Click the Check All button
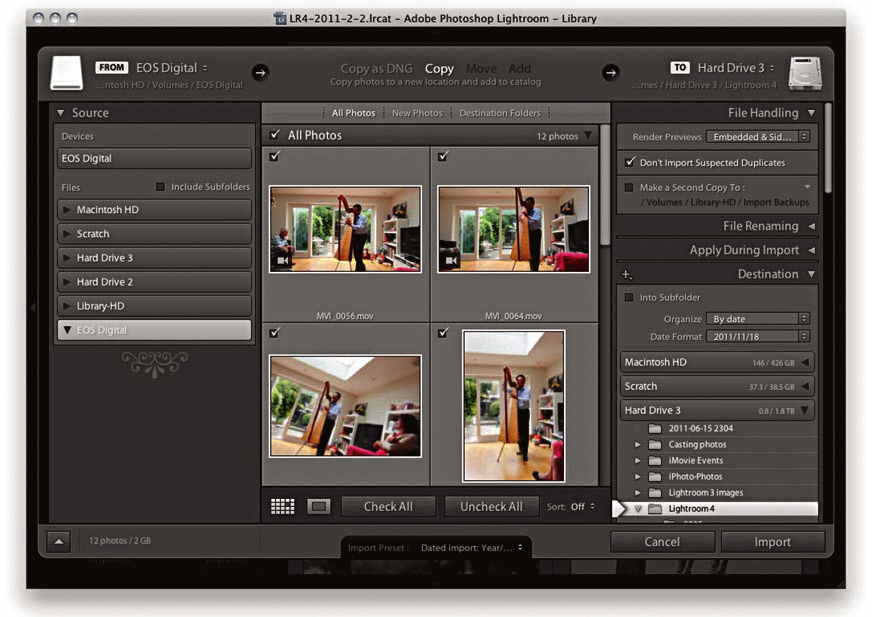872x617 pixels. click(x=388, y=506)
